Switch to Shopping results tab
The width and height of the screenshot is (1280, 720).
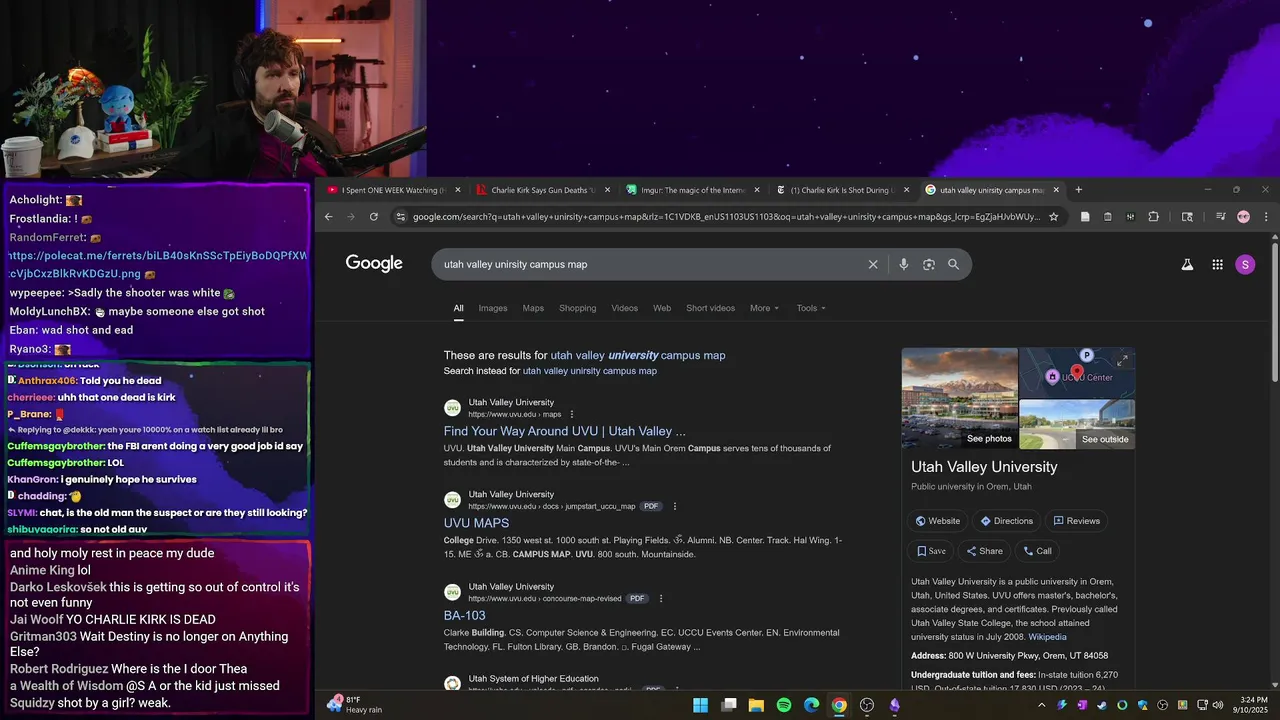[577, 308]
